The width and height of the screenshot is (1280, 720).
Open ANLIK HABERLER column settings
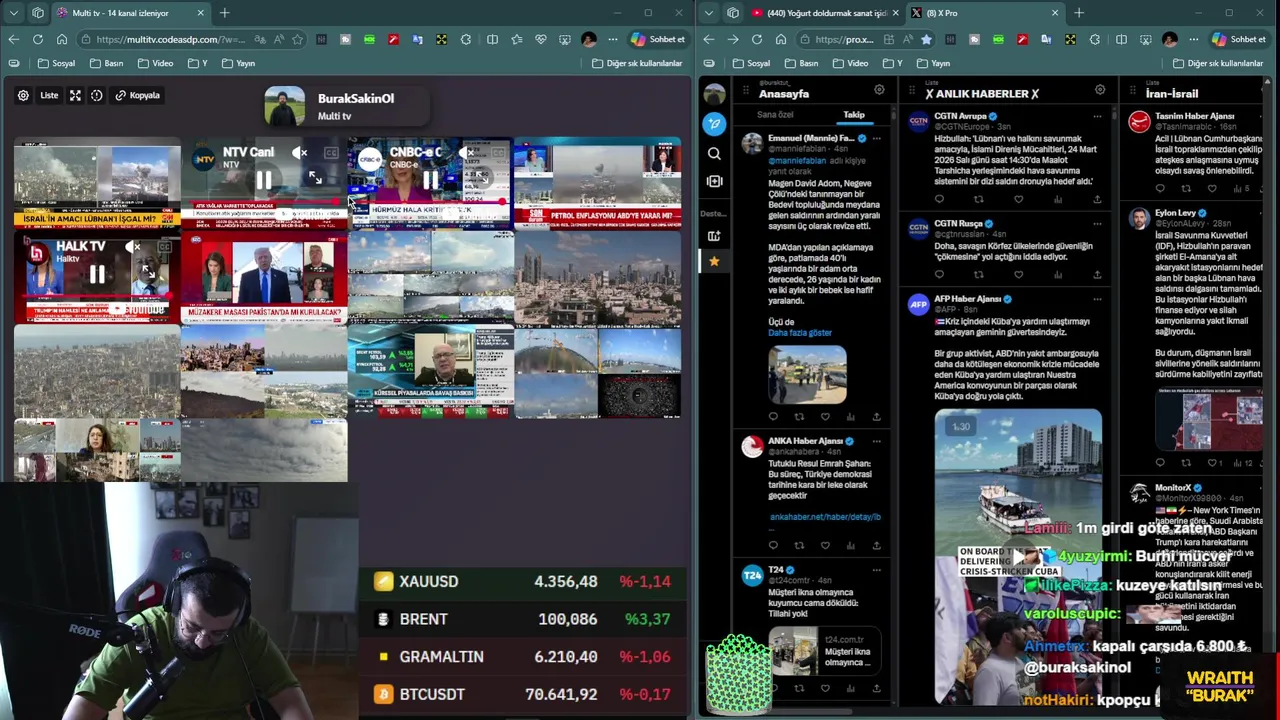[1100, 90]
